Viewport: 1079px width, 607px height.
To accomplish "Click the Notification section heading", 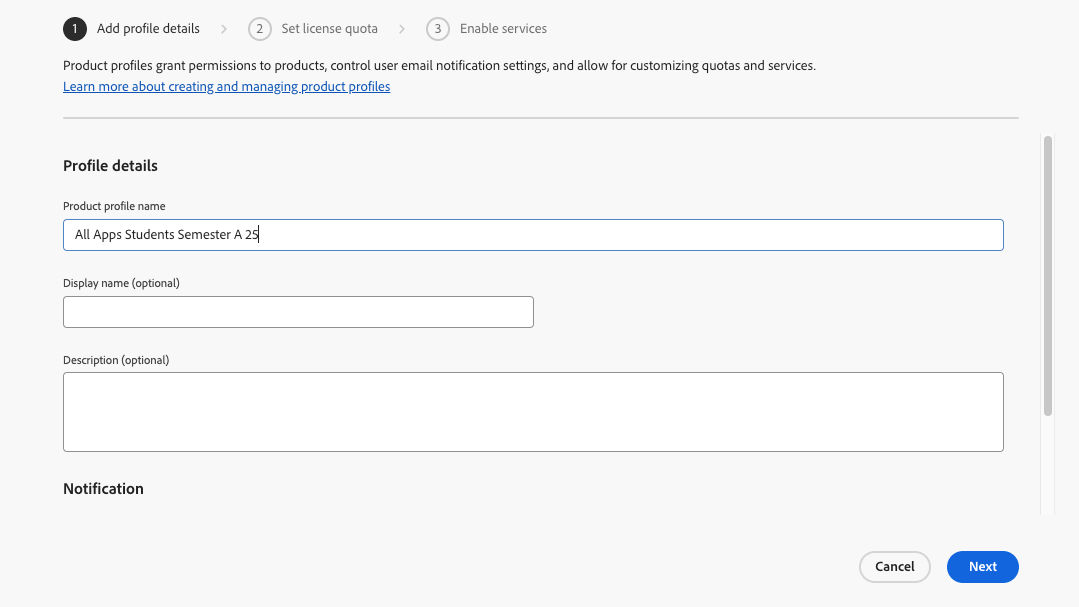I will 103,489.
